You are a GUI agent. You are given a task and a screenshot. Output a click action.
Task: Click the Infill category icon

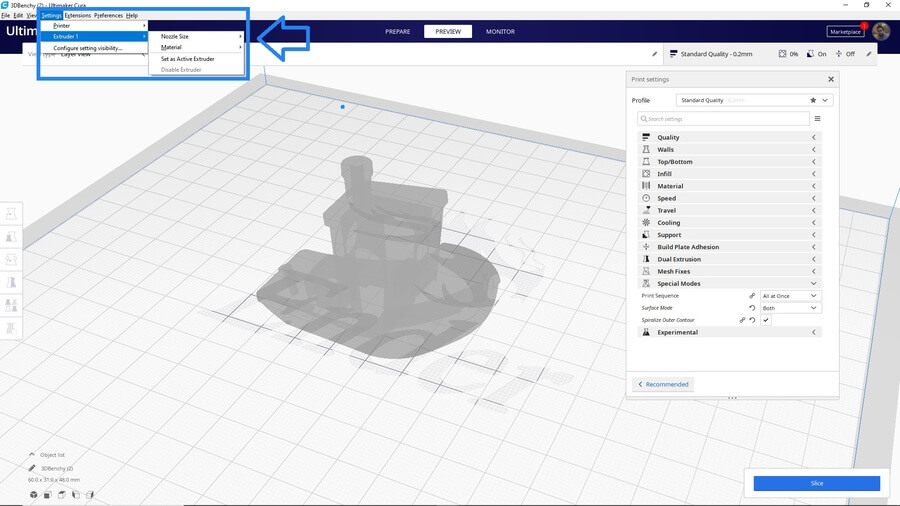[646, 174]
